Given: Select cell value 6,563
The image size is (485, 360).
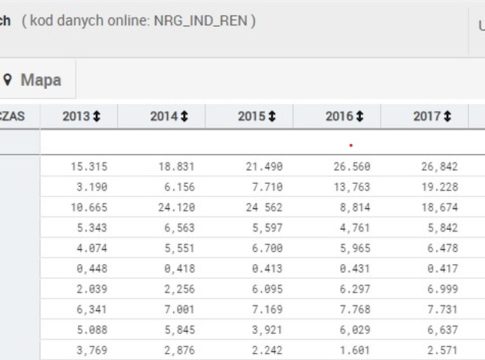Looking at the screenshot, I should (180, 228).
